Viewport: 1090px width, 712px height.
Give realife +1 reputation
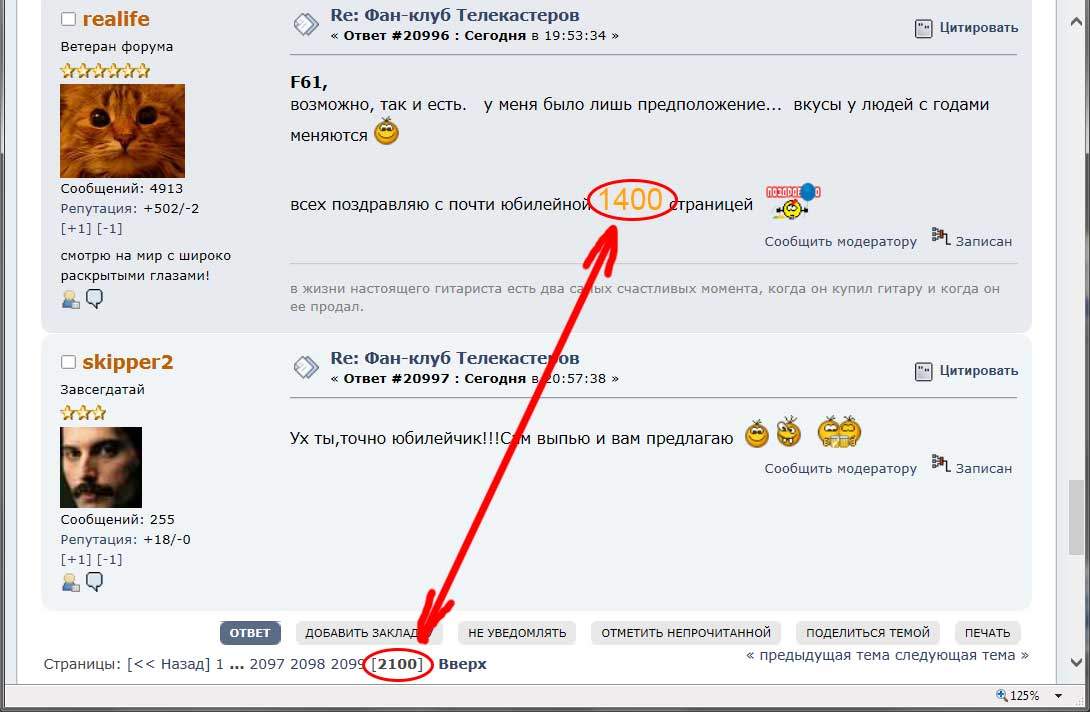point(76,228)
